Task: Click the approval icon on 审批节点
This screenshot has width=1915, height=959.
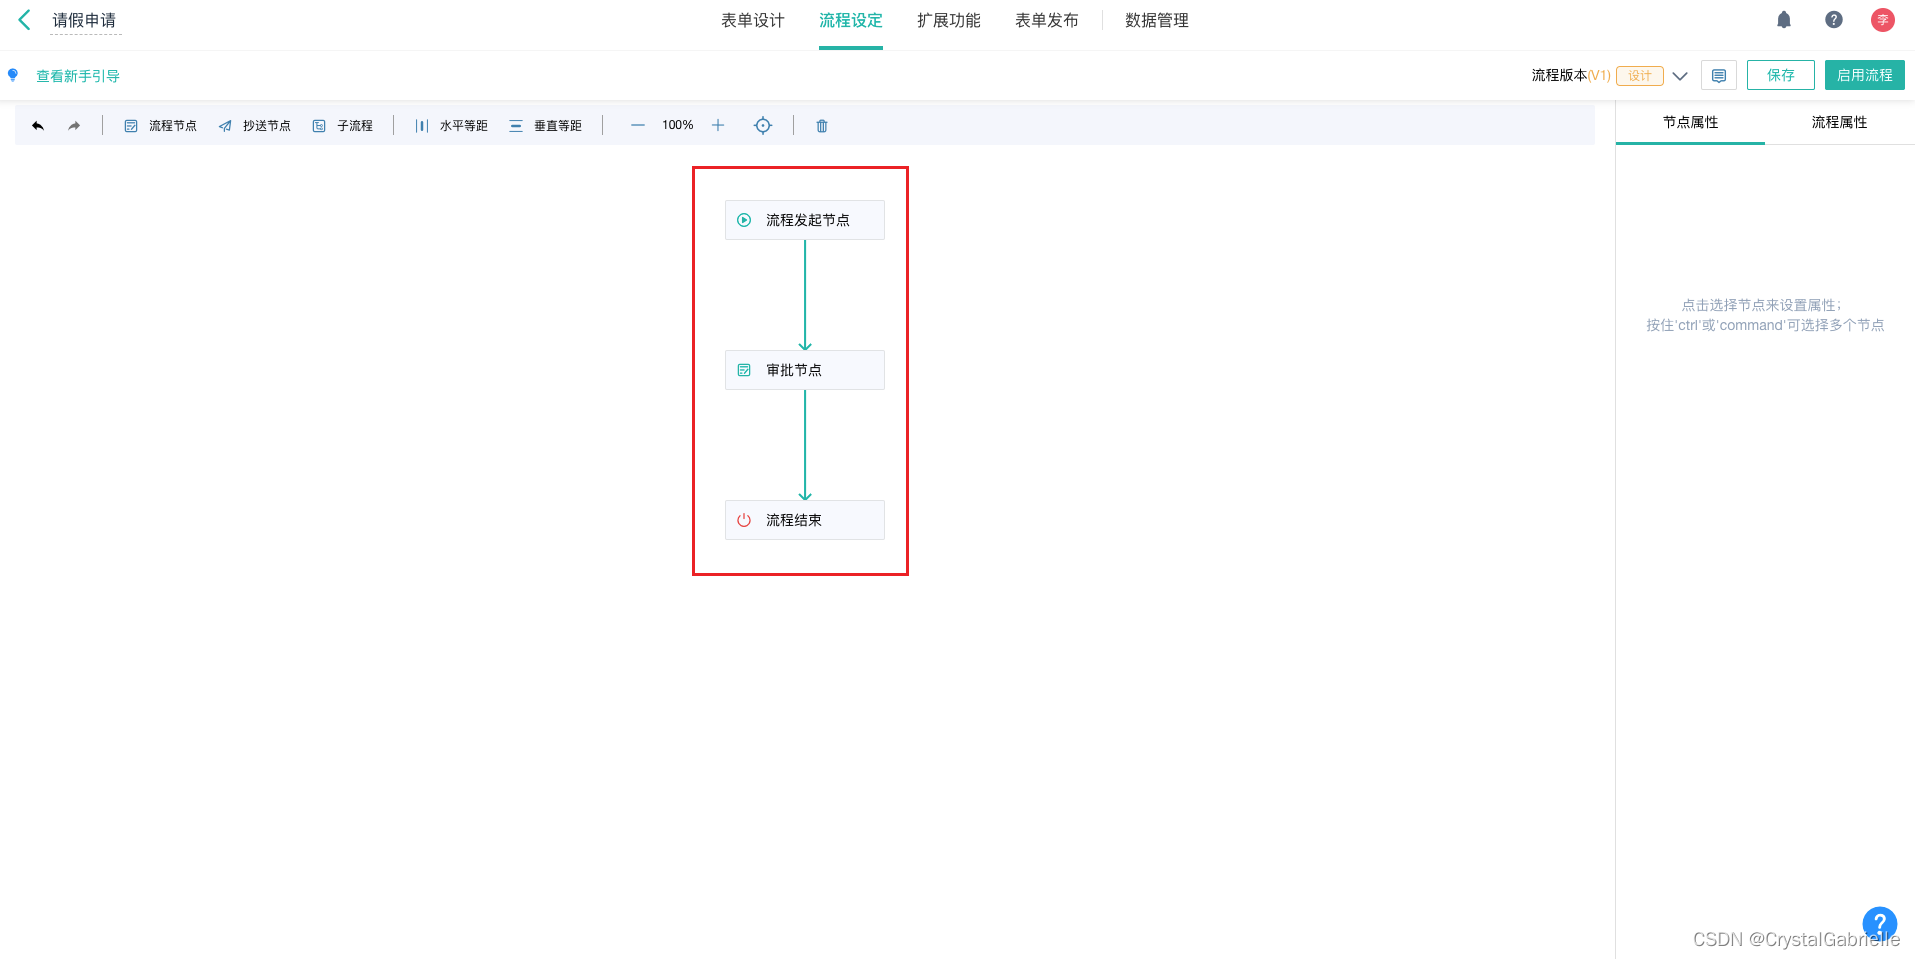Action: [x=744, y=370]
